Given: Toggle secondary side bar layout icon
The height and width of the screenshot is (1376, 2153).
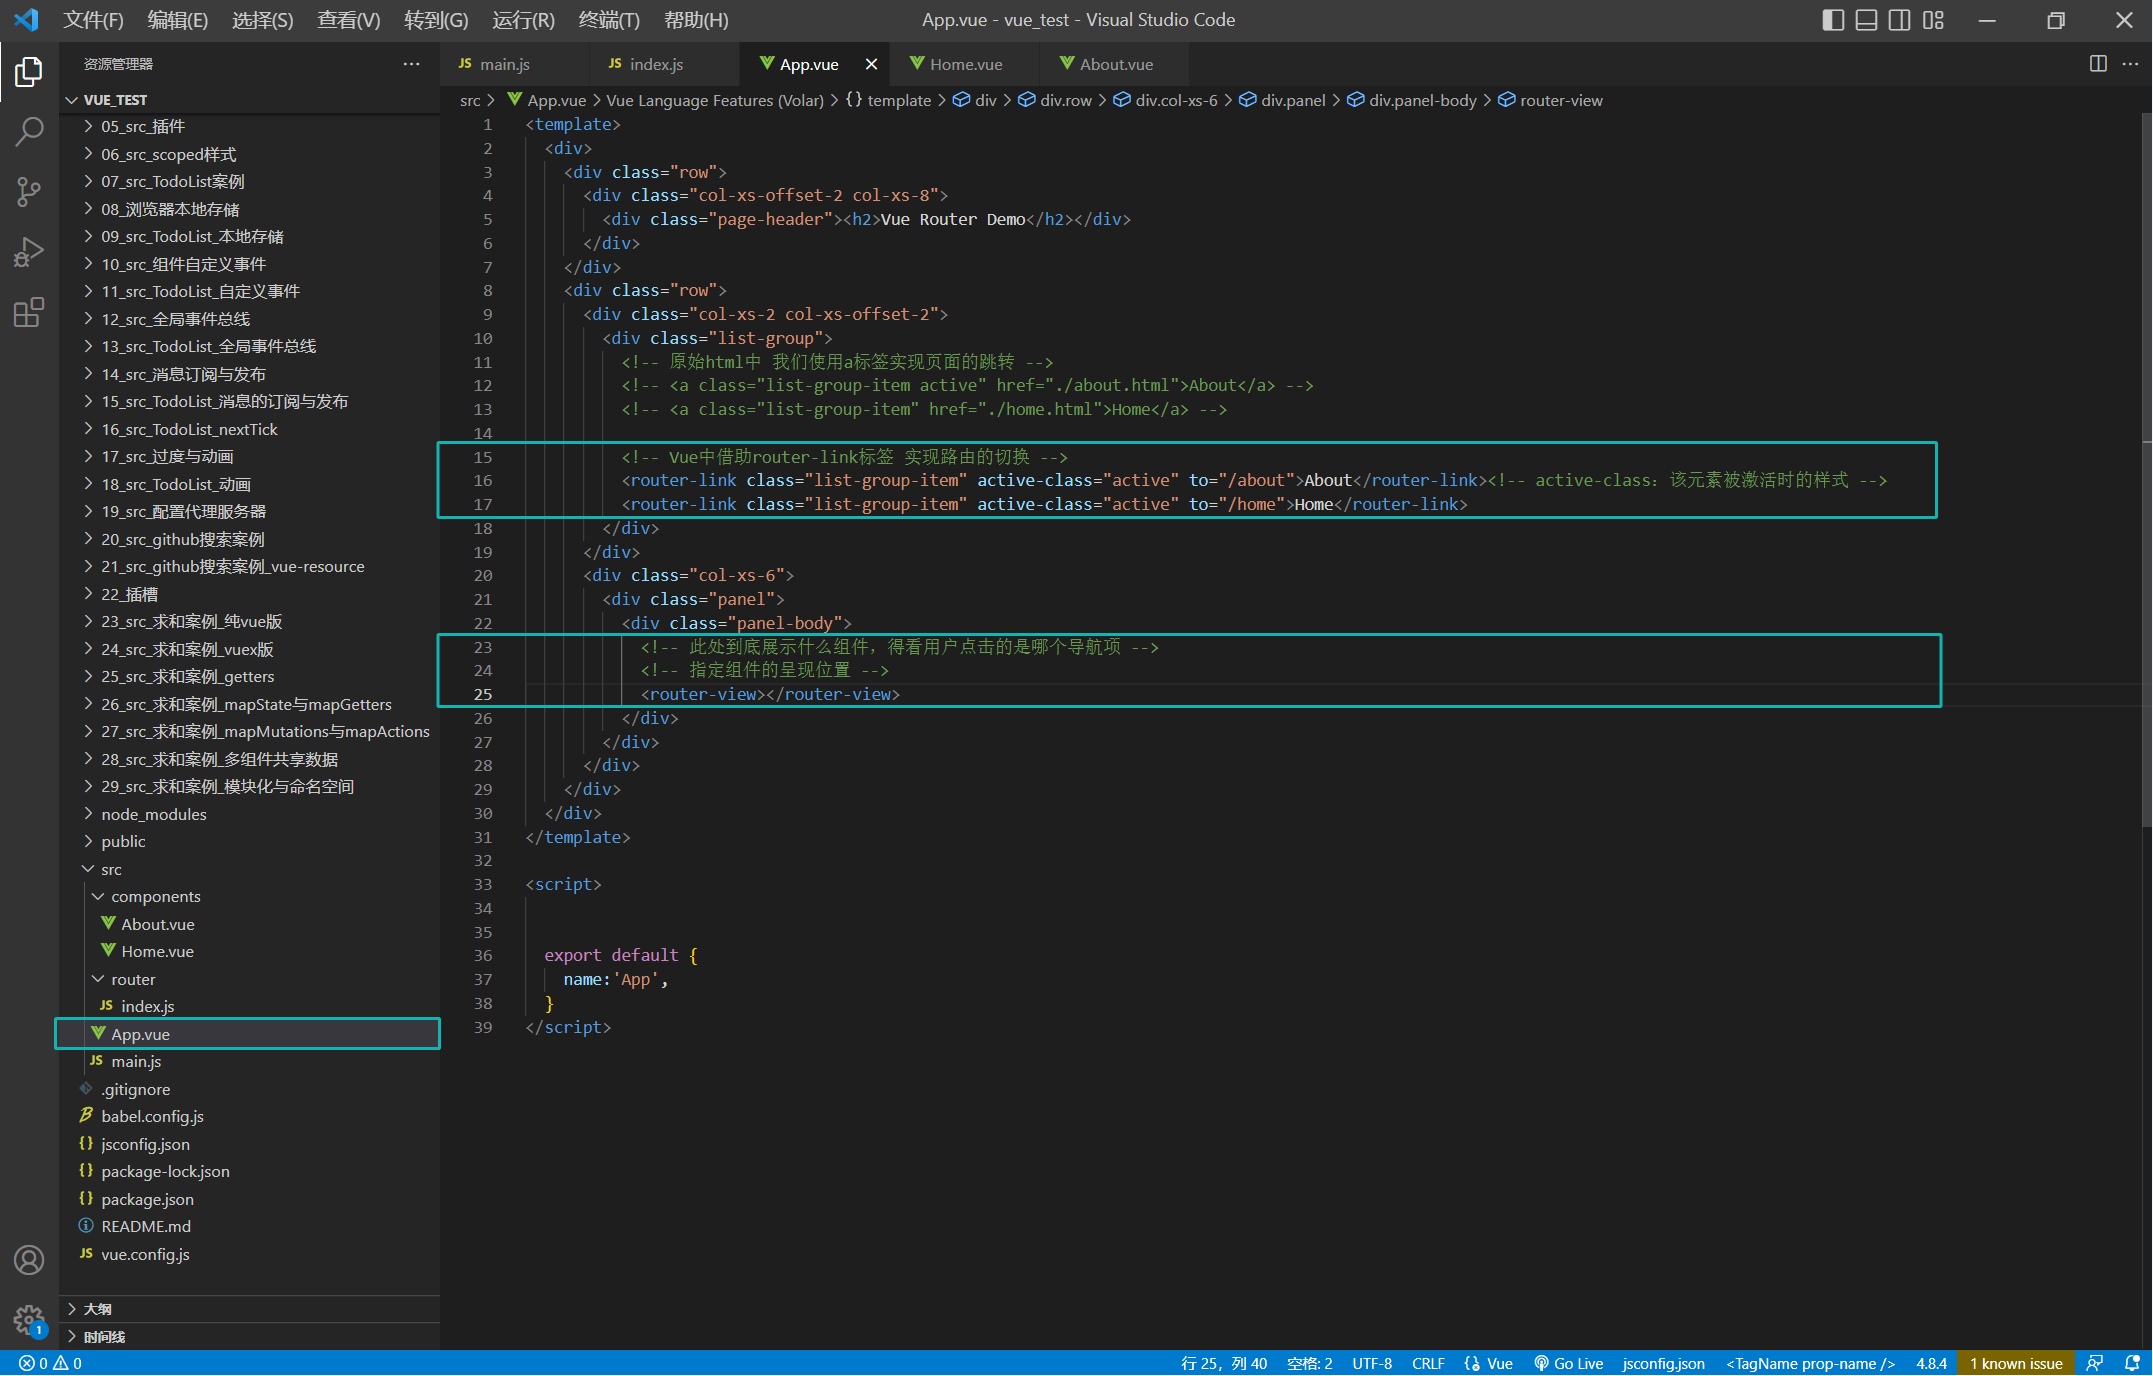Looking at the screenshot, I should click(1899, 20).
